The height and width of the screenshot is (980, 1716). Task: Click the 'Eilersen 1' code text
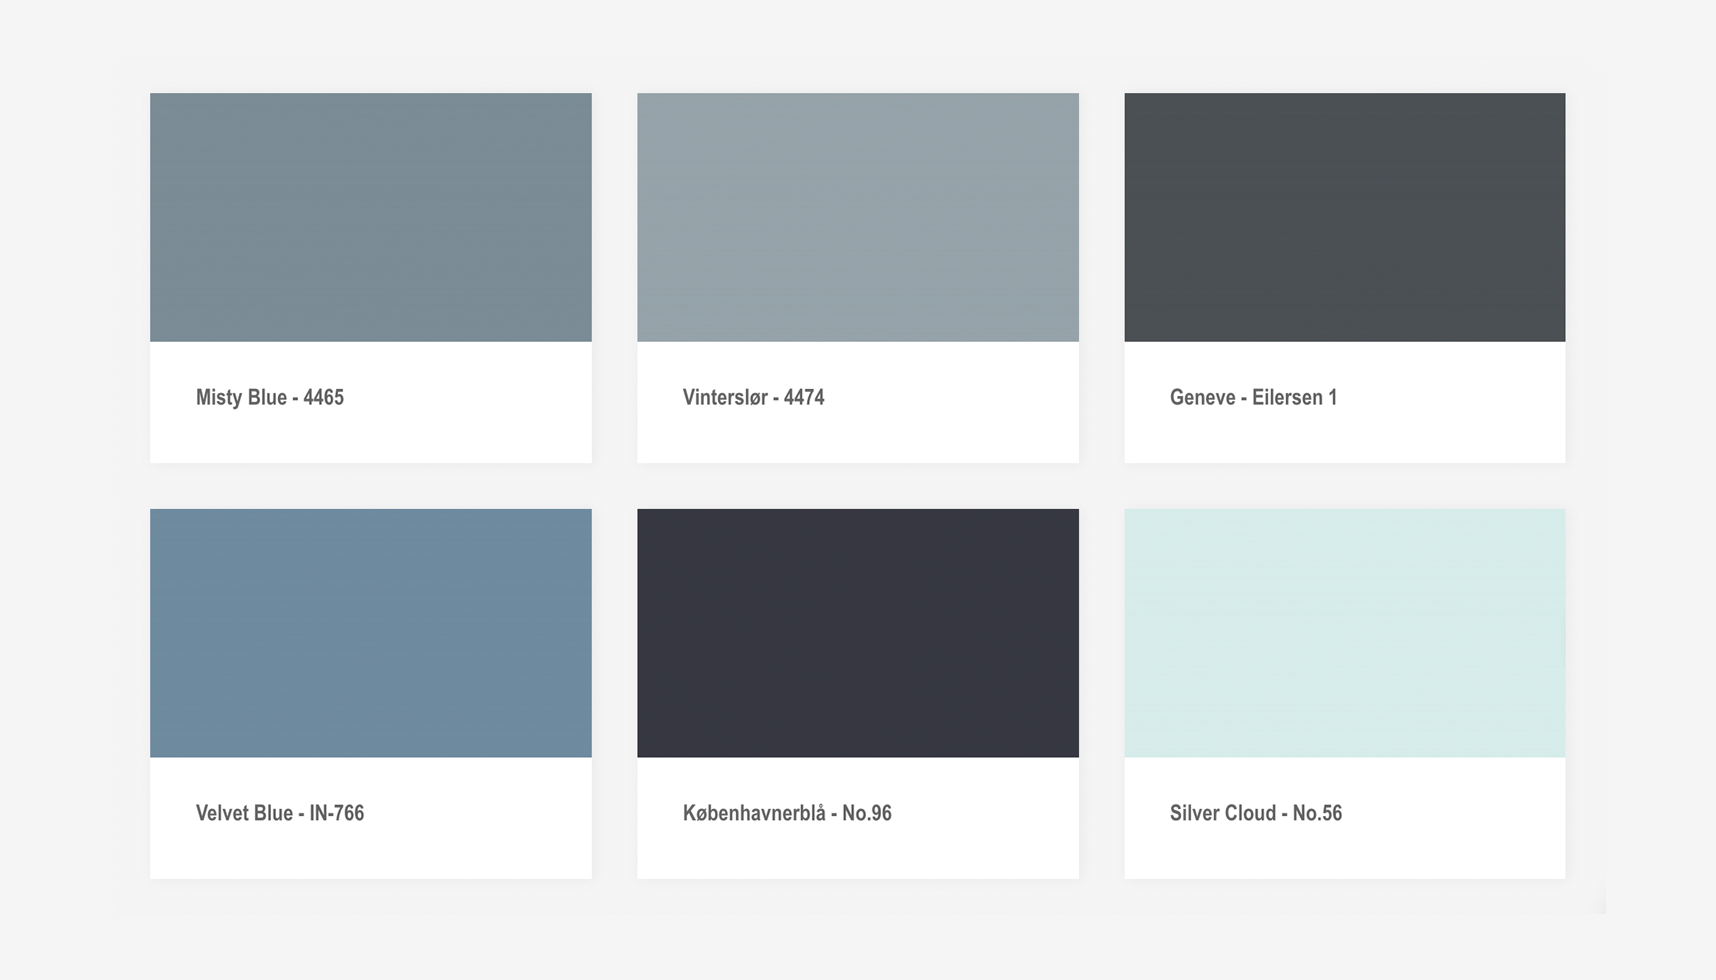[1294, 398]
